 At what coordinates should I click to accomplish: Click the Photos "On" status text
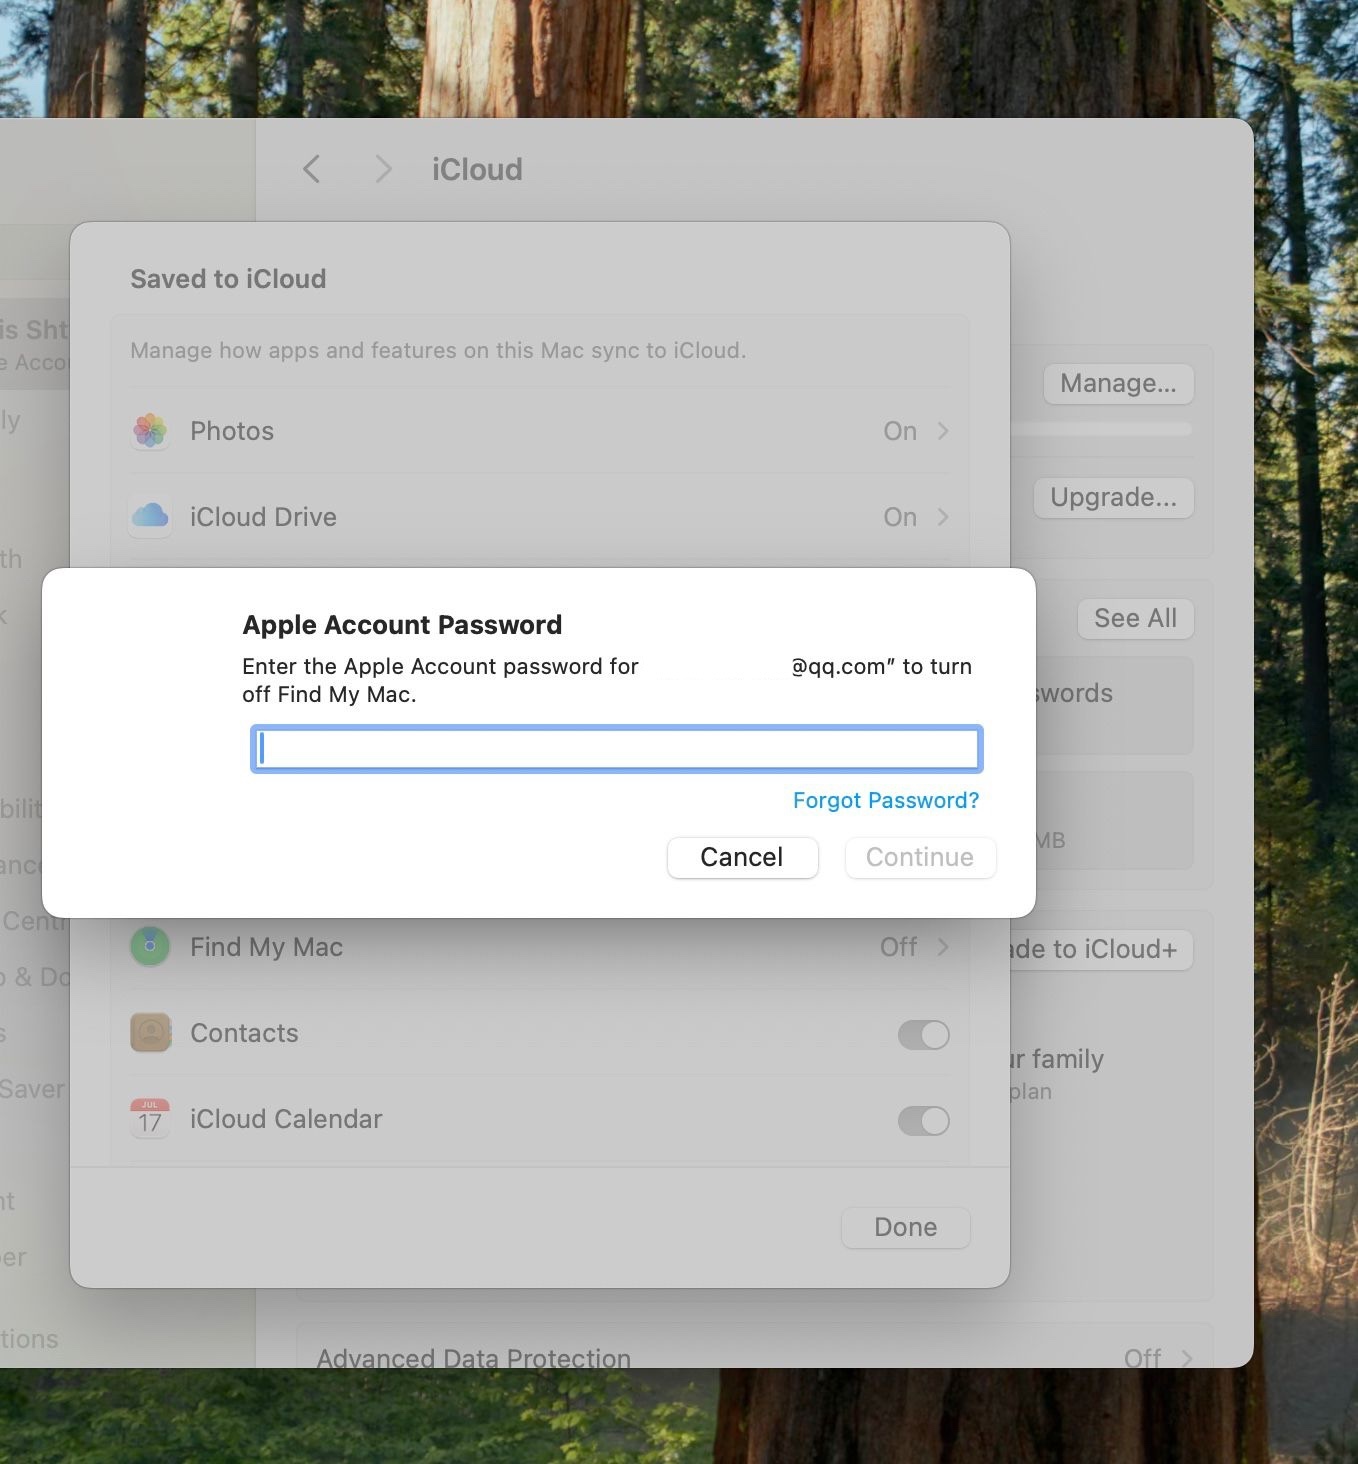pos(900,431)
